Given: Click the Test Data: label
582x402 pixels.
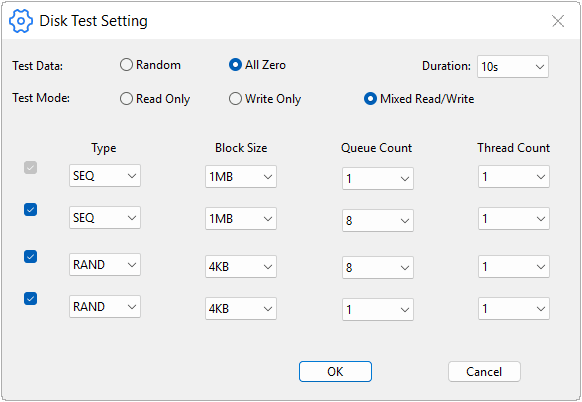Looking at the screenshot, I should [37, 66].
